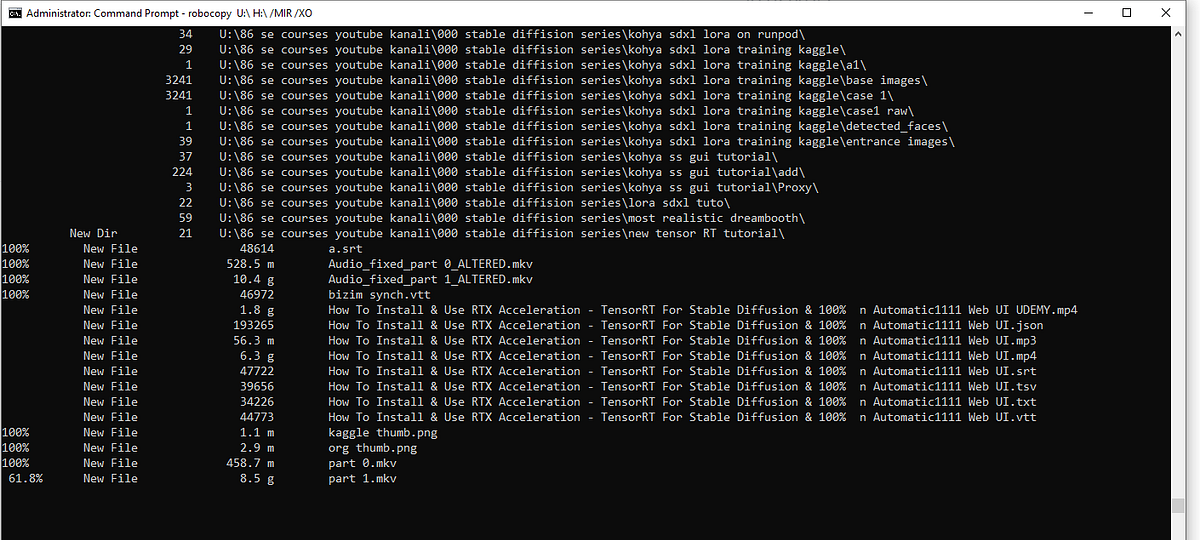Image resolution: width=1200 pixels, height=540 pixels.
Task: Click the file name ending 'Web UI.json'
Action: click(686, 325)
